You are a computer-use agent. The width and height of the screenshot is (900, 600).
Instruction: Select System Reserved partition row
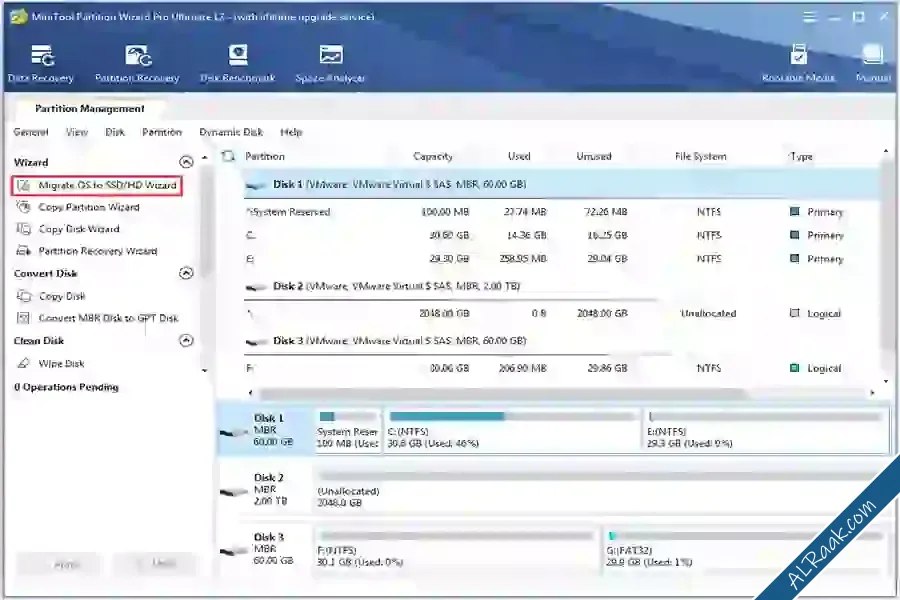tap(561, 212)
